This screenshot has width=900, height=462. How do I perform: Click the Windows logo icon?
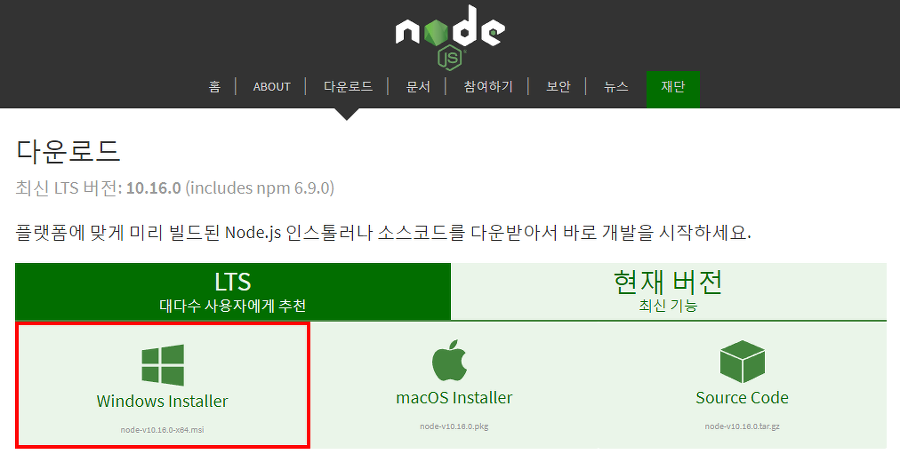(163, 365)
